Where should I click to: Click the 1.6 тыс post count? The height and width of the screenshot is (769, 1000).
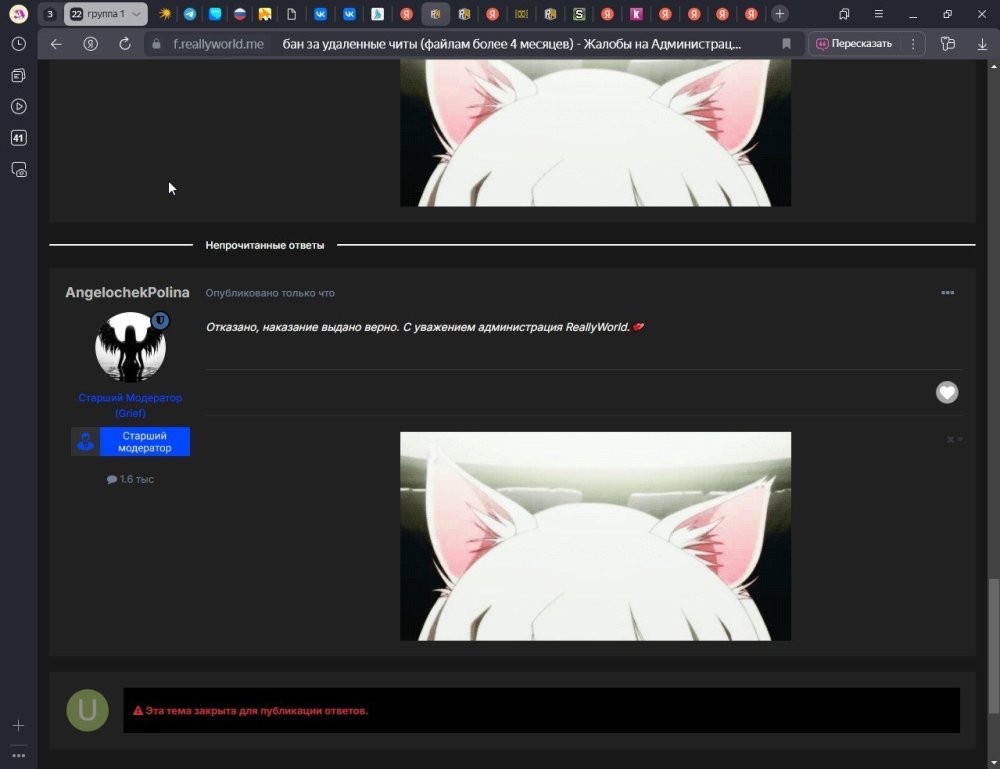pos(130,479)
